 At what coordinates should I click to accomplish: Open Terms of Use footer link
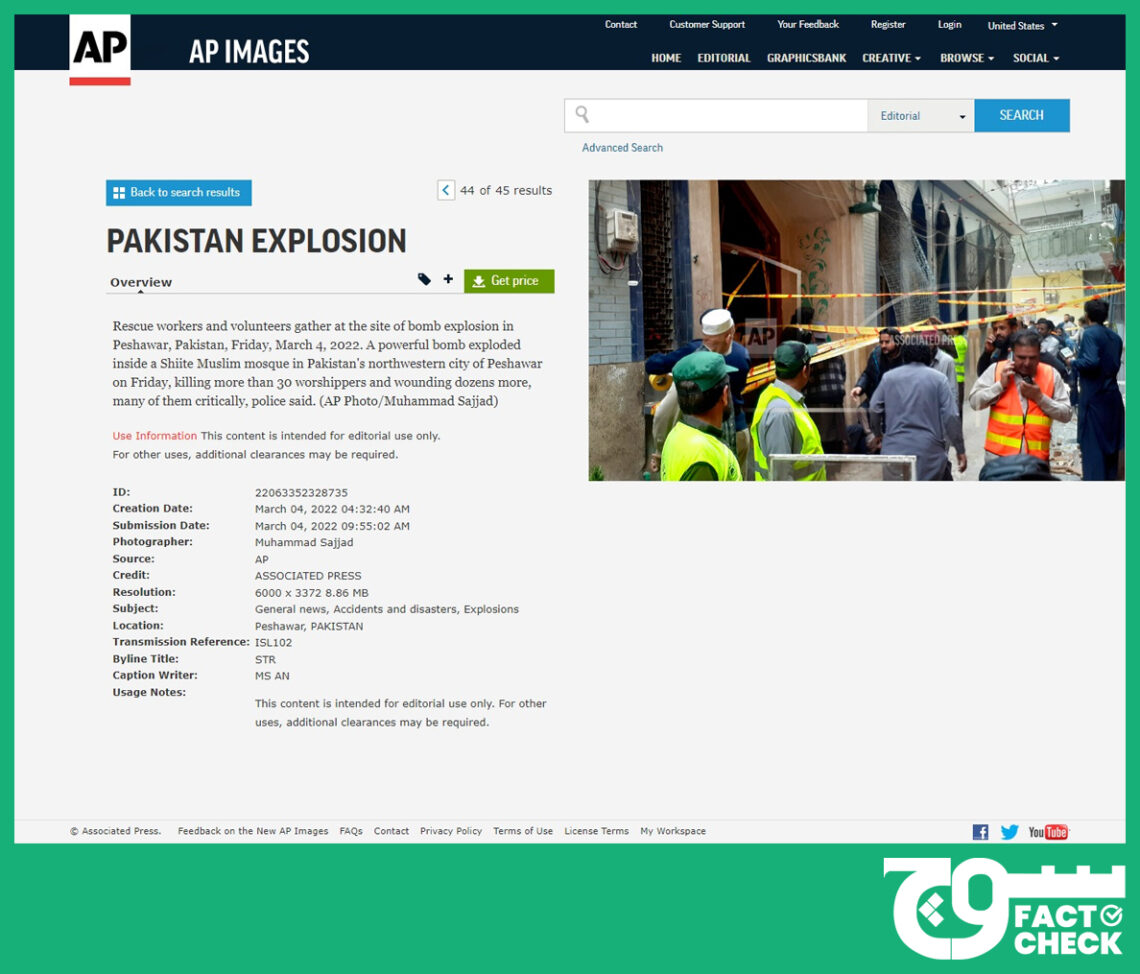[x=523, y=831]
